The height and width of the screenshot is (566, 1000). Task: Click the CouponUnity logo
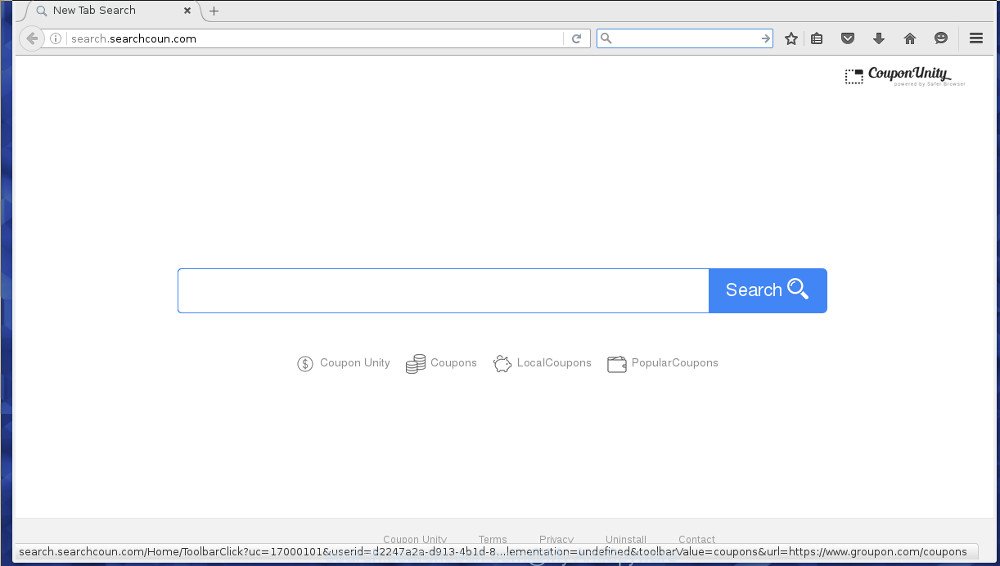pyautogui.click(x=904, y=76)
